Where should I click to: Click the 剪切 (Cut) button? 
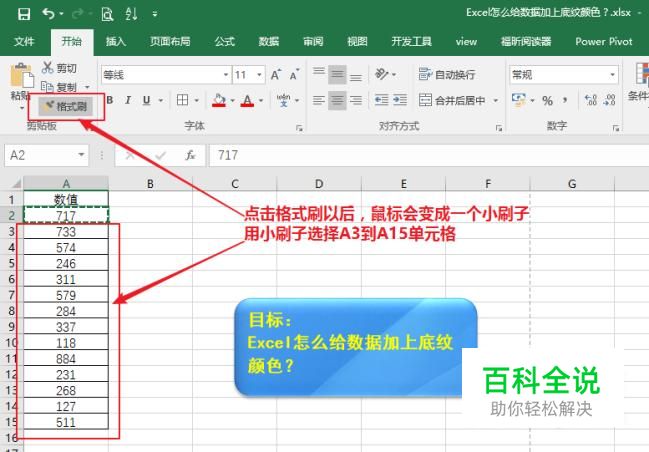60,68
